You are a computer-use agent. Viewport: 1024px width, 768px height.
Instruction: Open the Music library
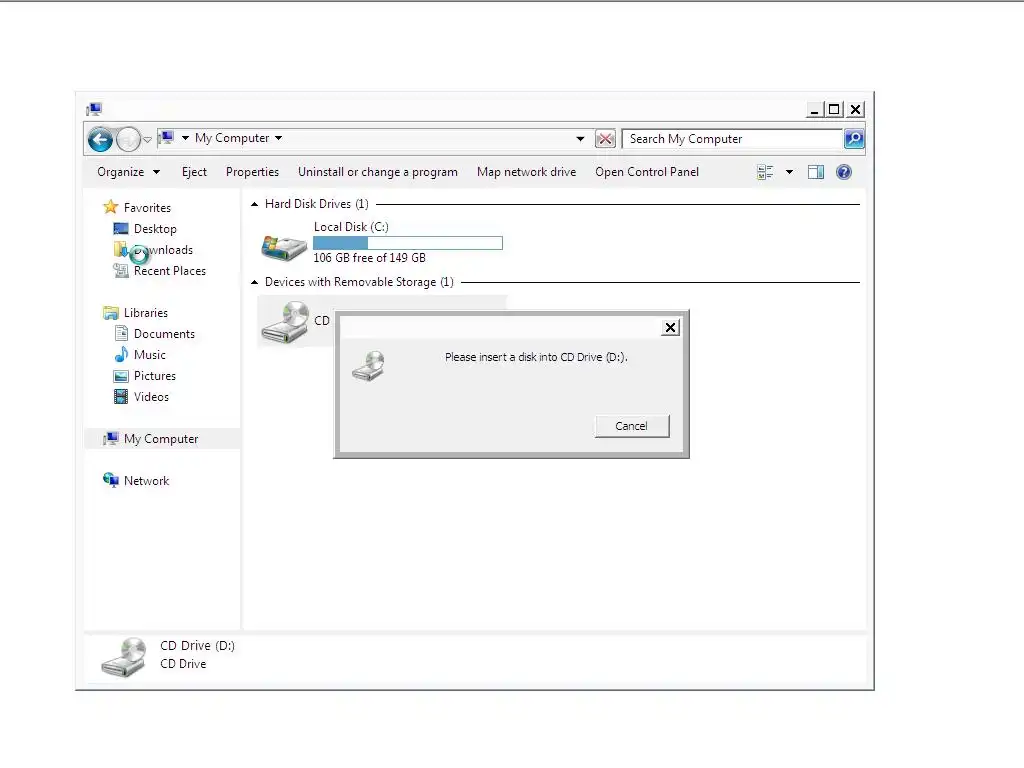point(150,355)
